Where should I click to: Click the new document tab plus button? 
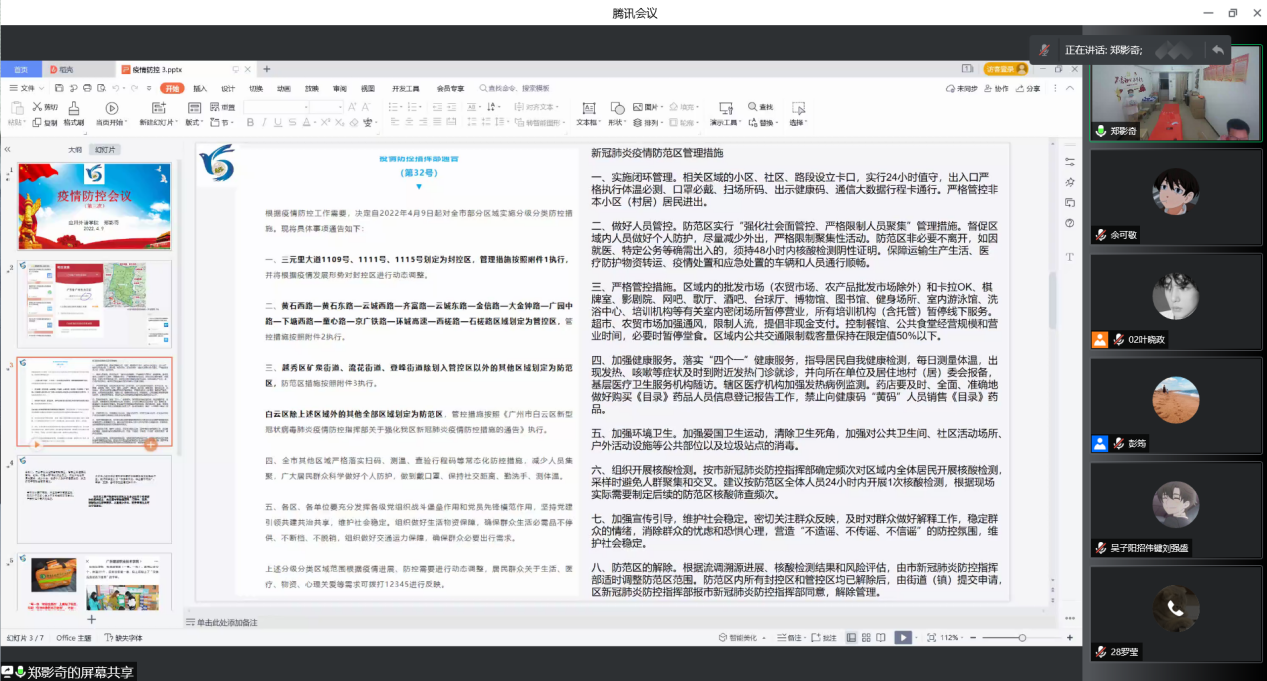tap(267, 69)
